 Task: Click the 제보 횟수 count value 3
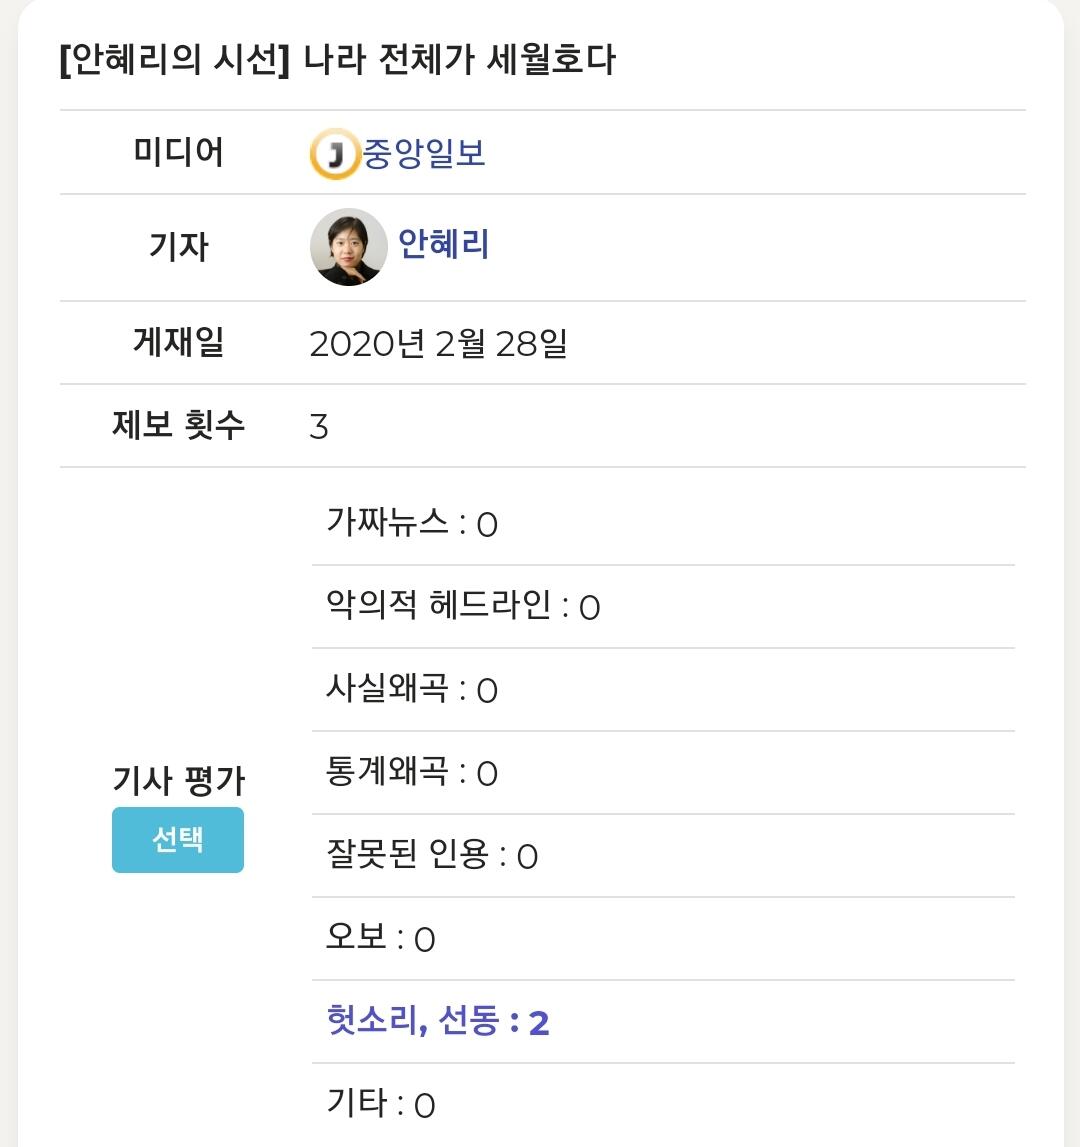319,427
